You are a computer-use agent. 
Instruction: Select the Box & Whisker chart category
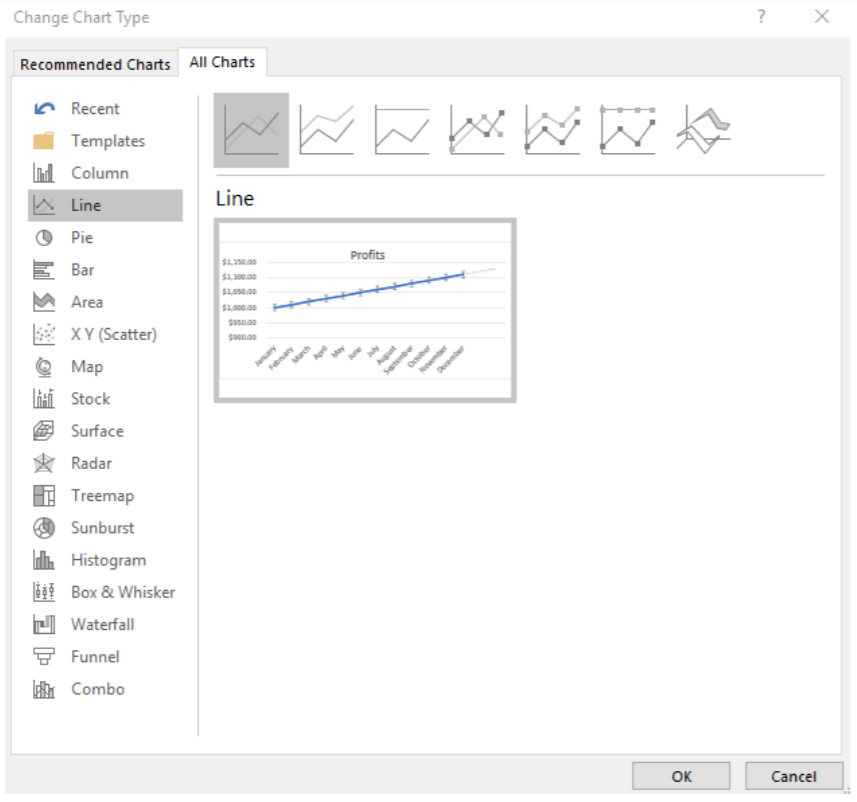[x=122, y=592]
